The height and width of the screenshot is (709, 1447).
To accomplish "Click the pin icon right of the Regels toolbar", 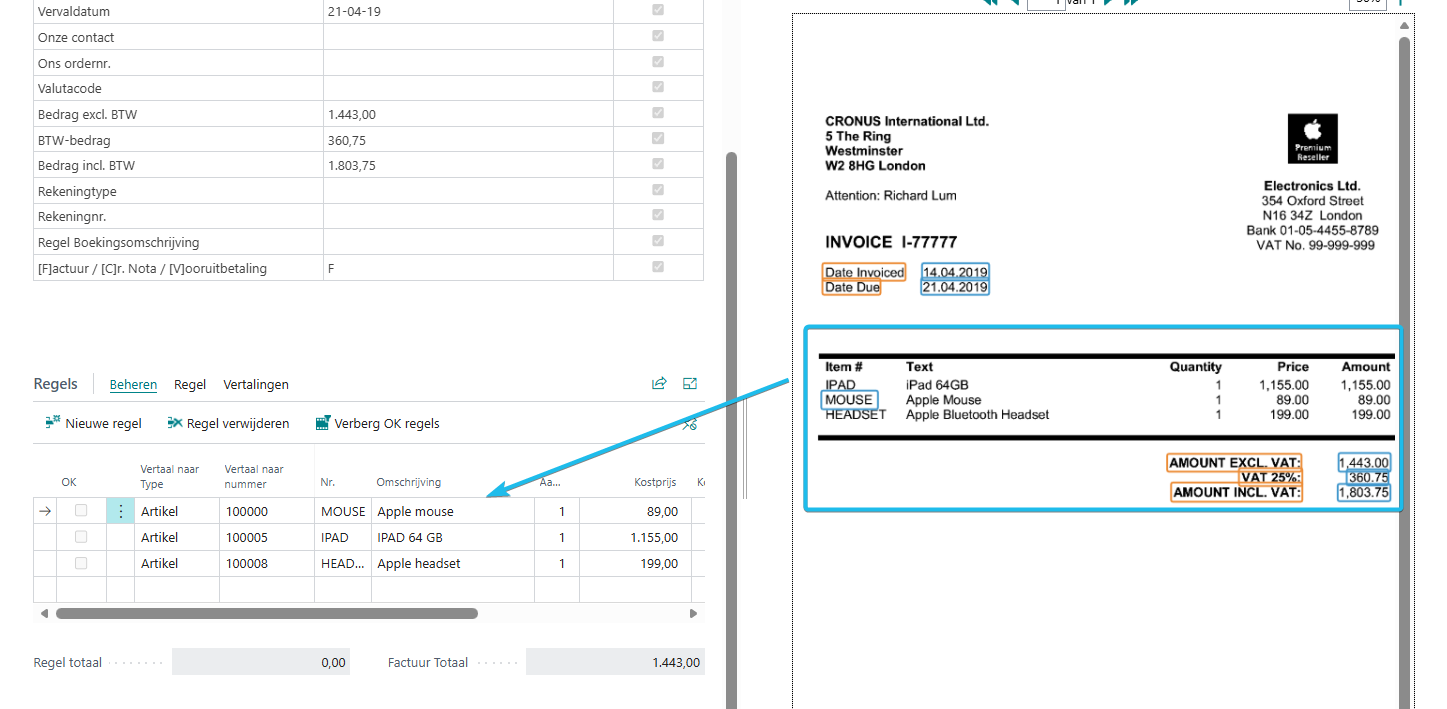I will pos(689,424).
